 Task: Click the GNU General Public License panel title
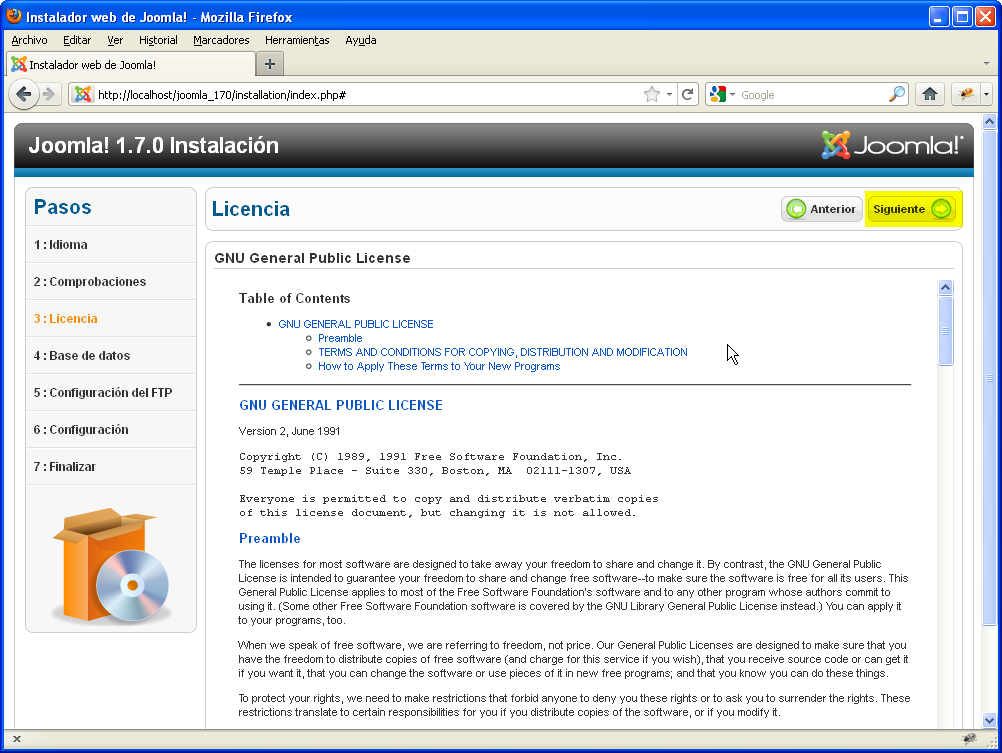point(312,258)
